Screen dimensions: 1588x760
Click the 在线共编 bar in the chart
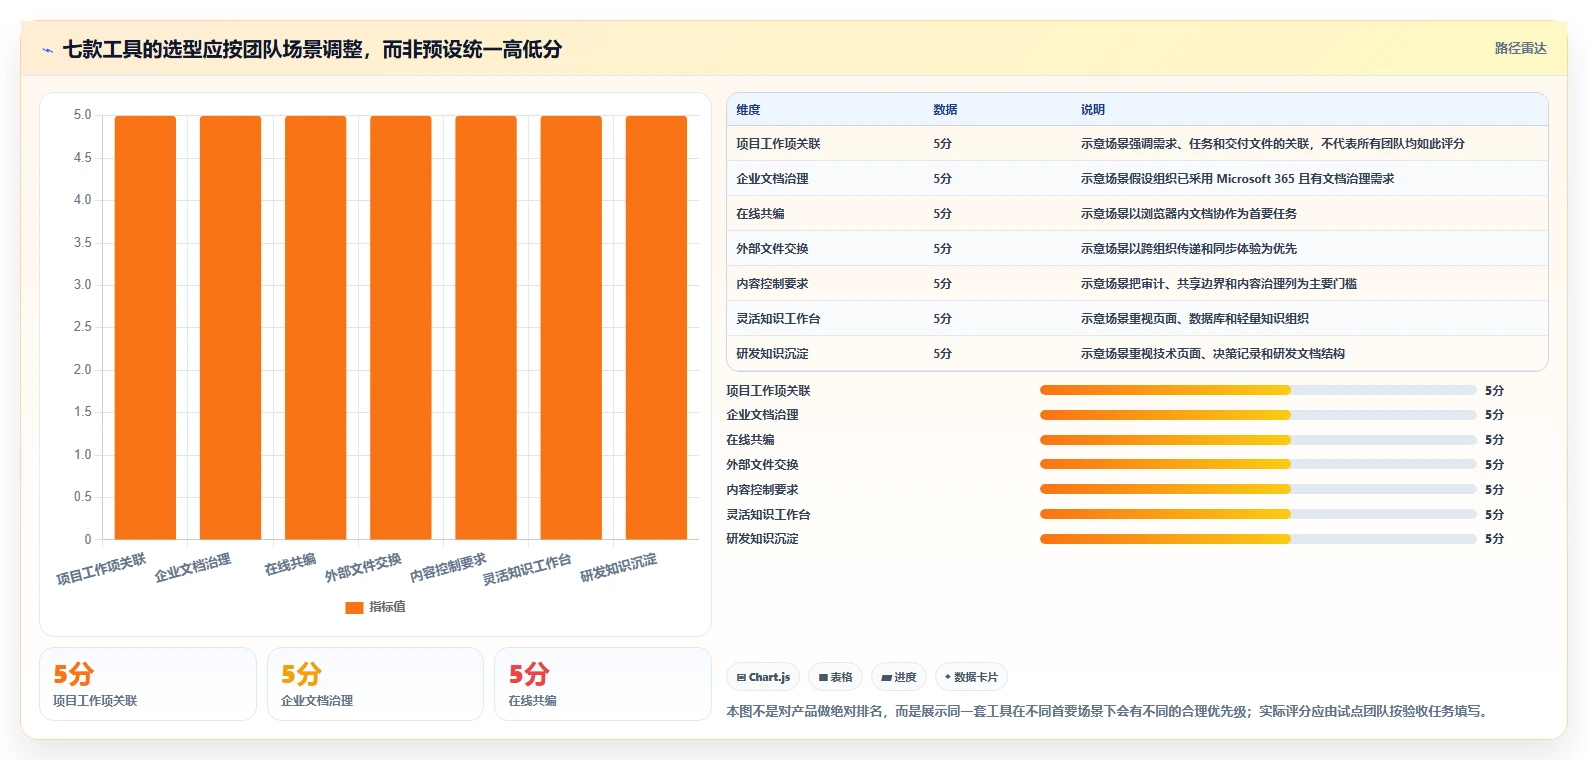pyautogui.click(x=315, y=328)
